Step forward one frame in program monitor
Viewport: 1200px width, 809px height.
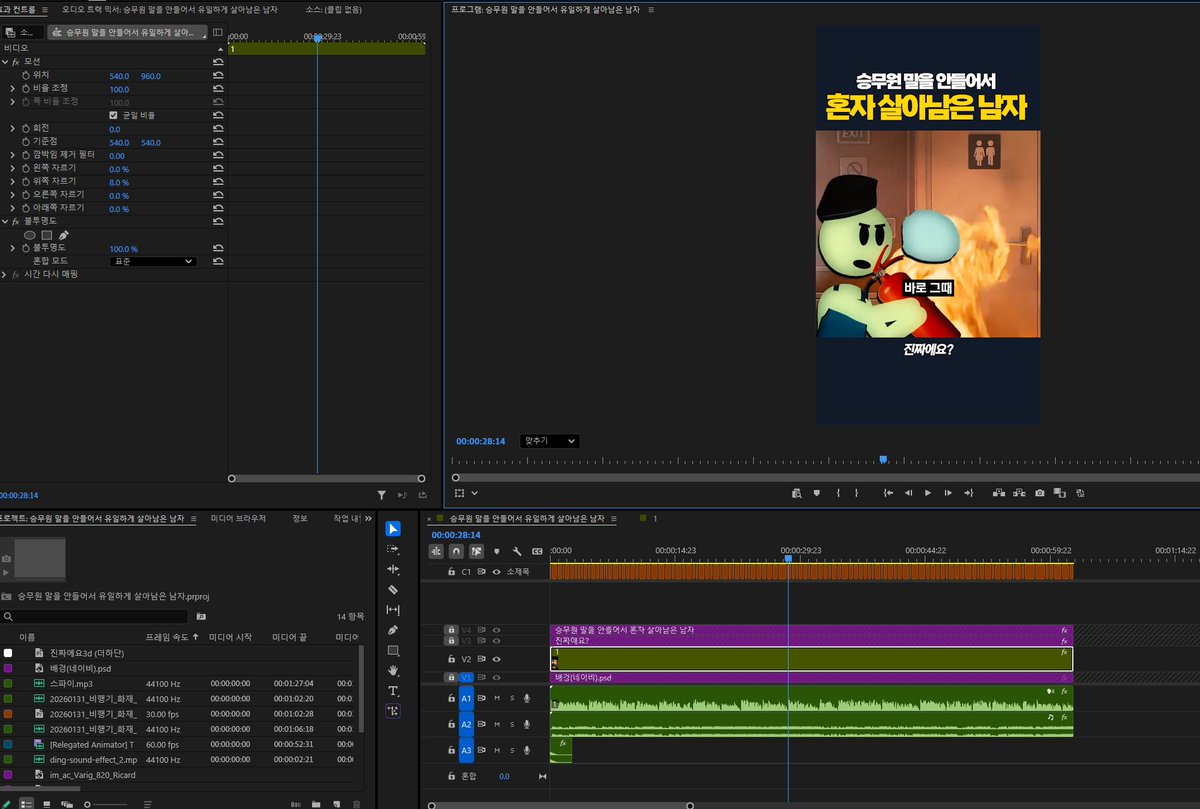[948, 493]
